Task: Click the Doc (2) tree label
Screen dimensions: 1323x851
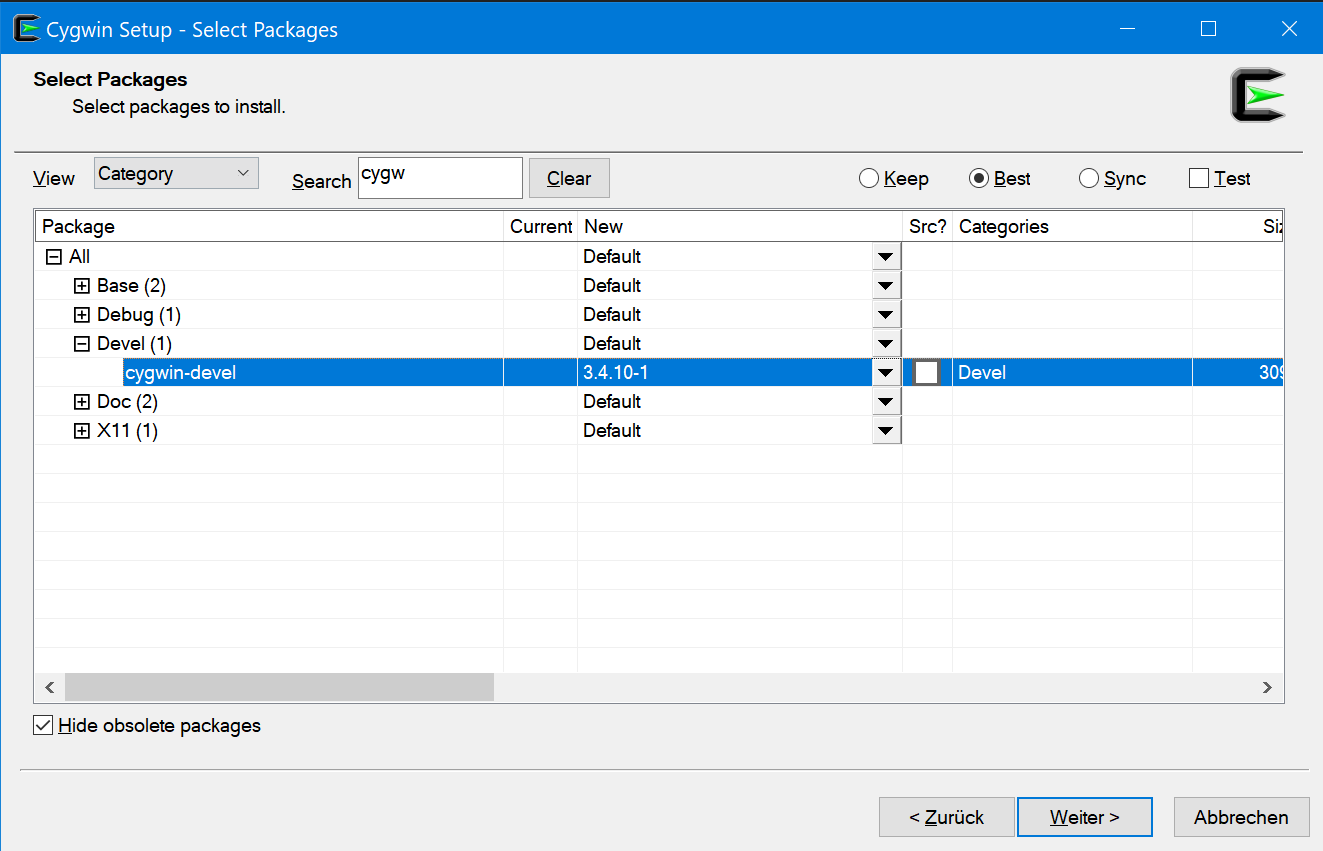Action: click(127, 402)
